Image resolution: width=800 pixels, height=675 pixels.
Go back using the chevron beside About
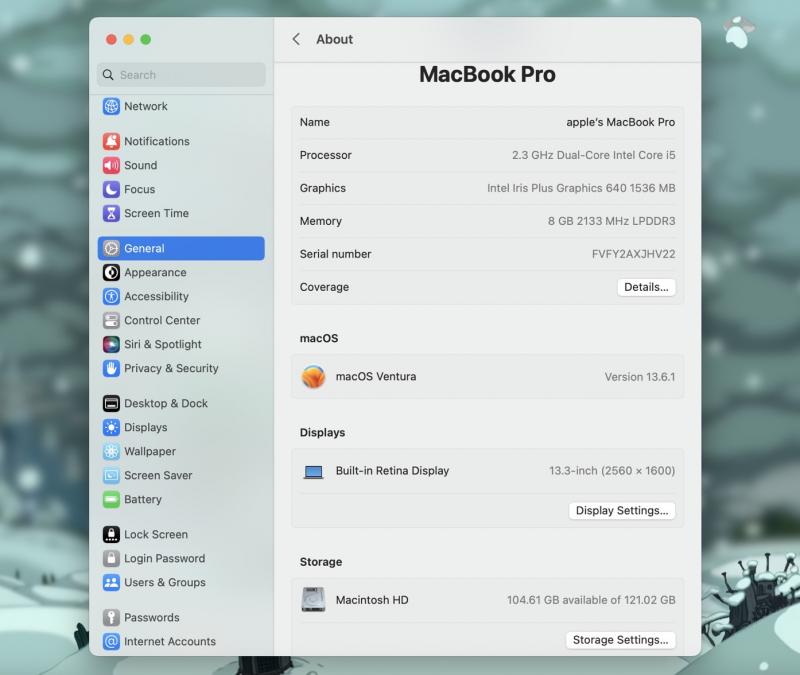pyautogui.click(x=296, y=39)
